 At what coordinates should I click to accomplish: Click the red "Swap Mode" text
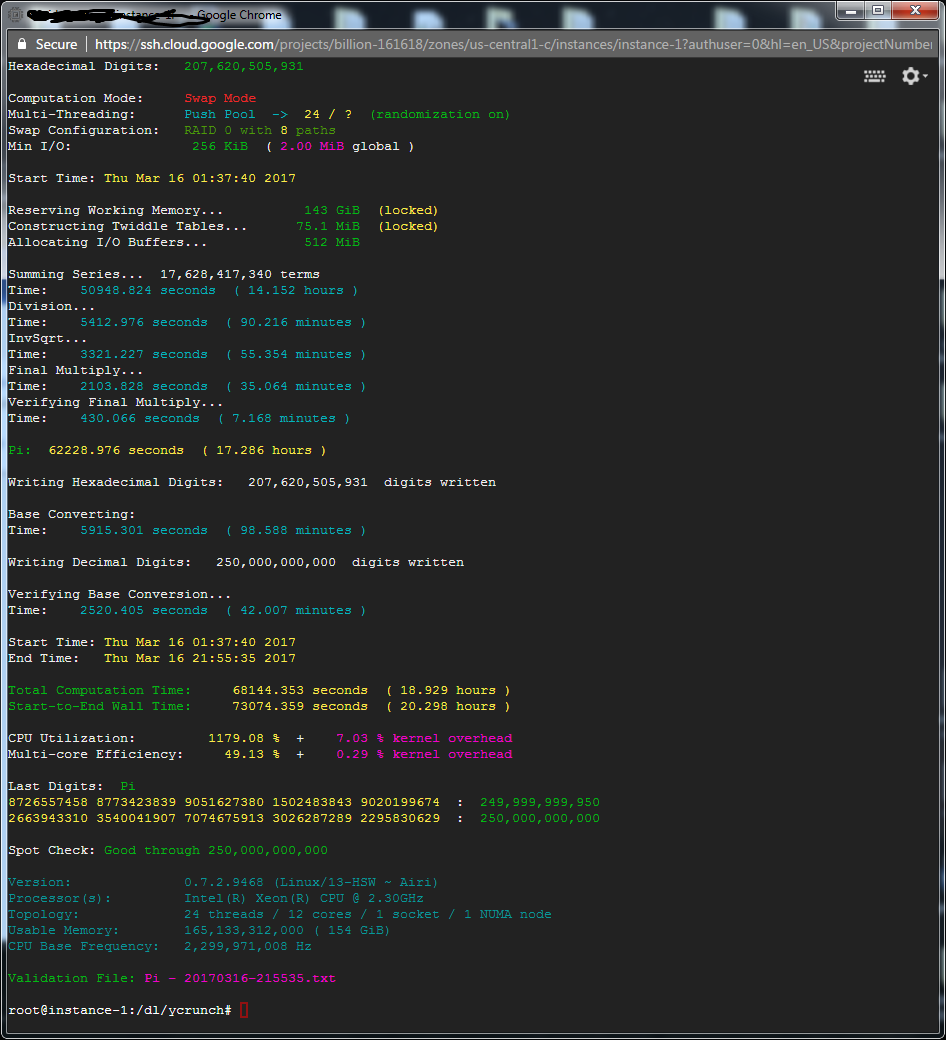pyautogui.click(x=220, y=98)
